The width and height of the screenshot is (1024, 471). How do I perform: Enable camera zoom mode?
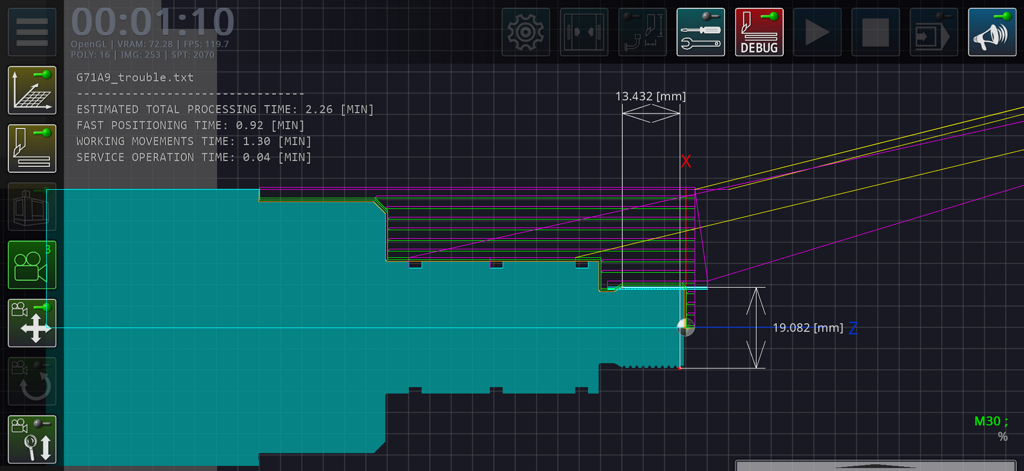pyautogui.click(x=32, y=439)
